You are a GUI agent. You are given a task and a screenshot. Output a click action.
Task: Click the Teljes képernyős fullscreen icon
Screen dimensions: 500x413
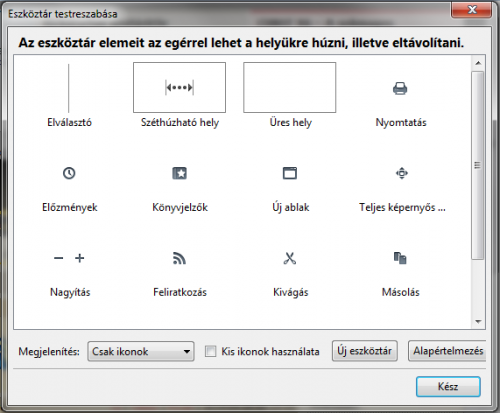pos(402,173)
